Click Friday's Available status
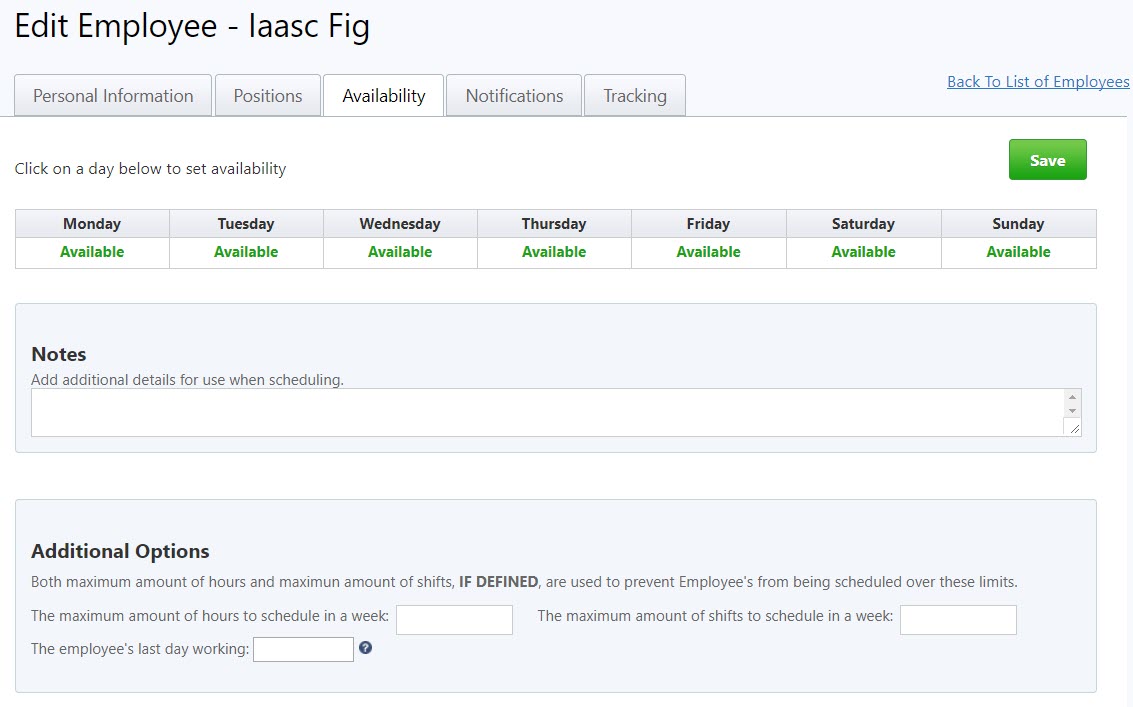This screenshot has height=707, width=1133. (708, 252)
